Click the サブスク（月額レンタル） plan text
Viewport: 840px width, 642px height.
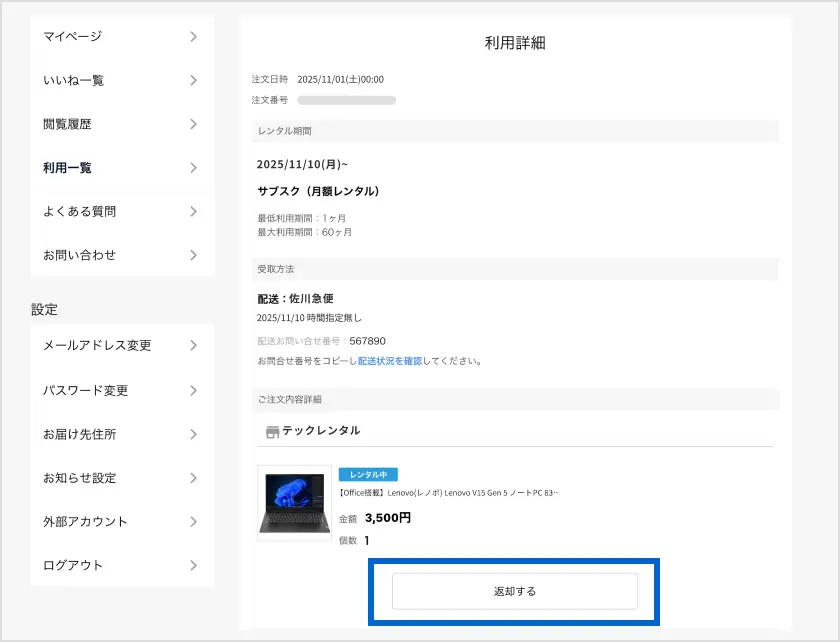(x=318, y=191)
